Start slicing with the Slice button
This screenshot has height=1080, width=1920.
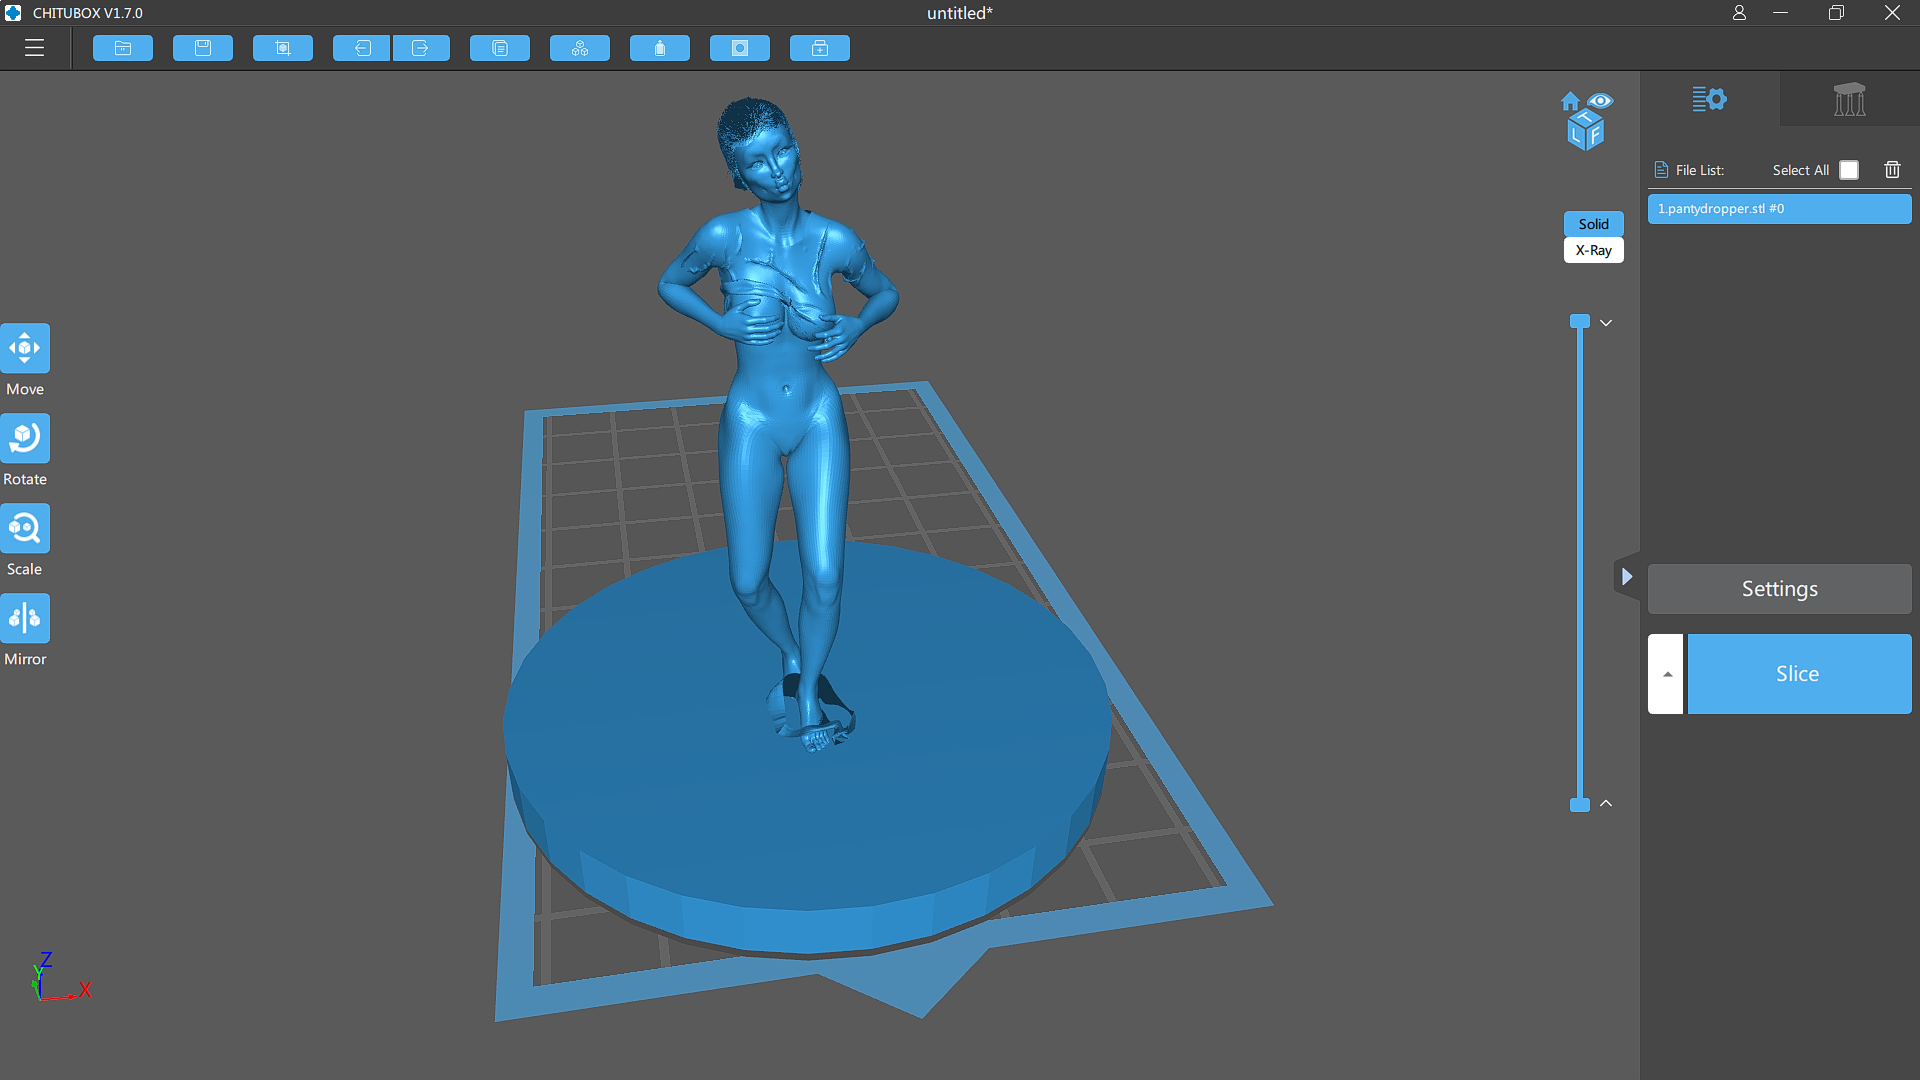tap(1798, 674)
